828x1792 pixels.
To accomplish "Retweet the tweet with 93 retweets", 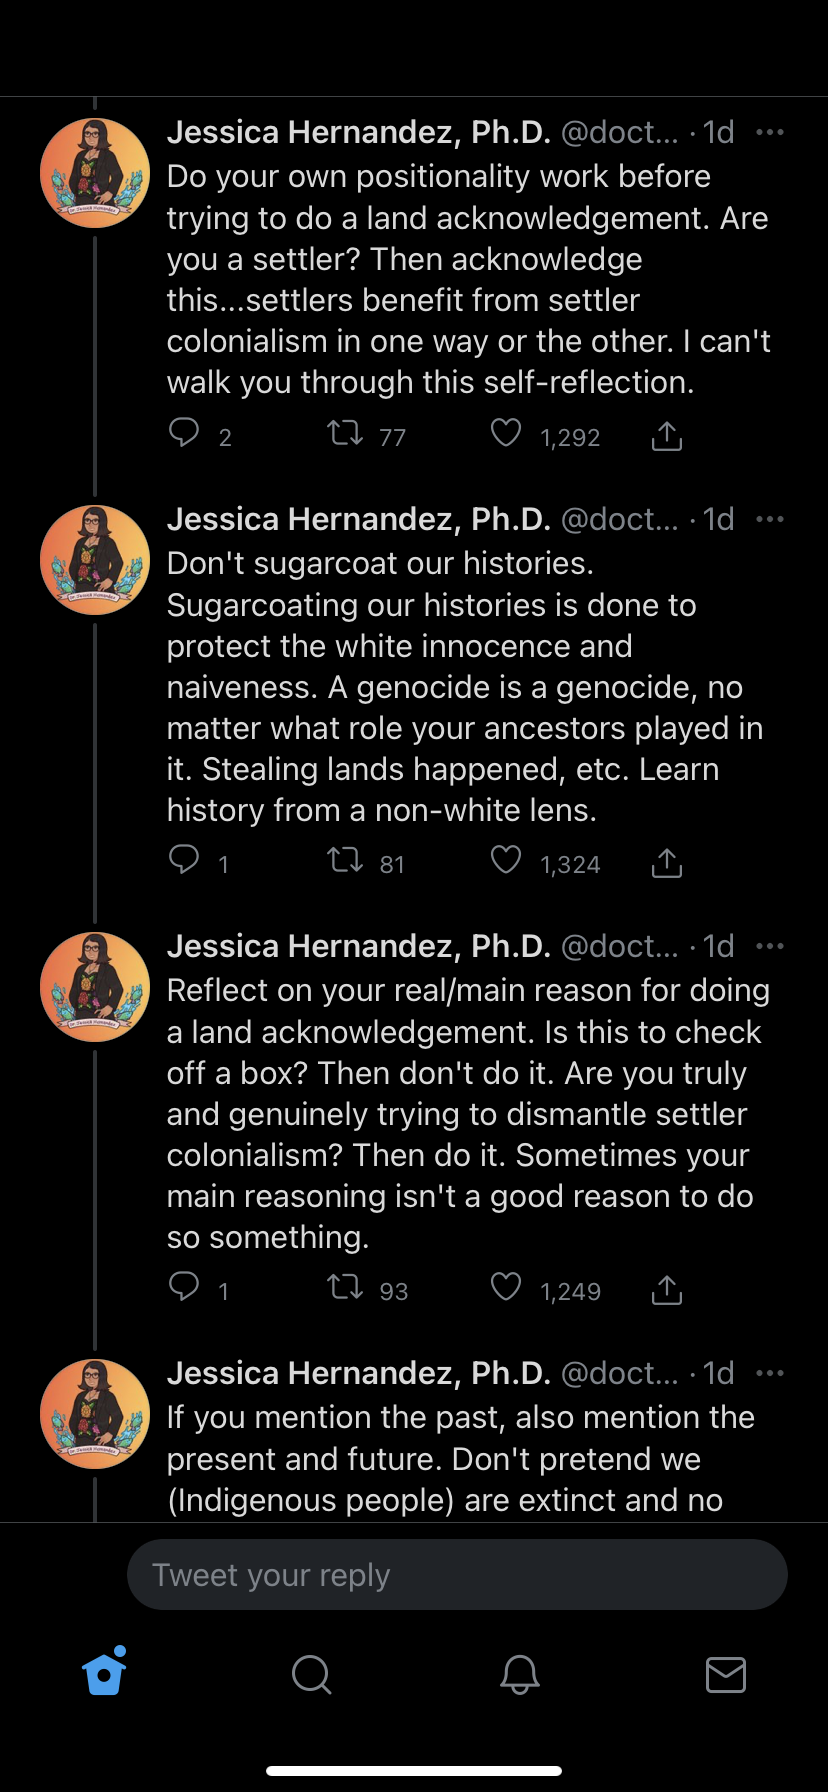I will point(346,1287).
